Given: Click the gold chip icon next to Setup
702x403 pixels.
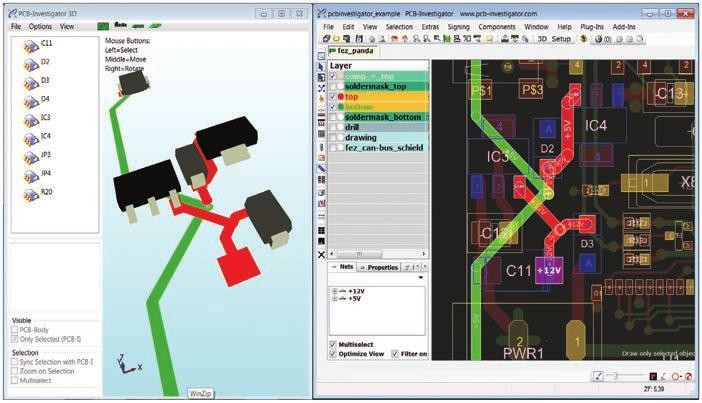Looking at the screenshot, I should (x=583, y=39).
